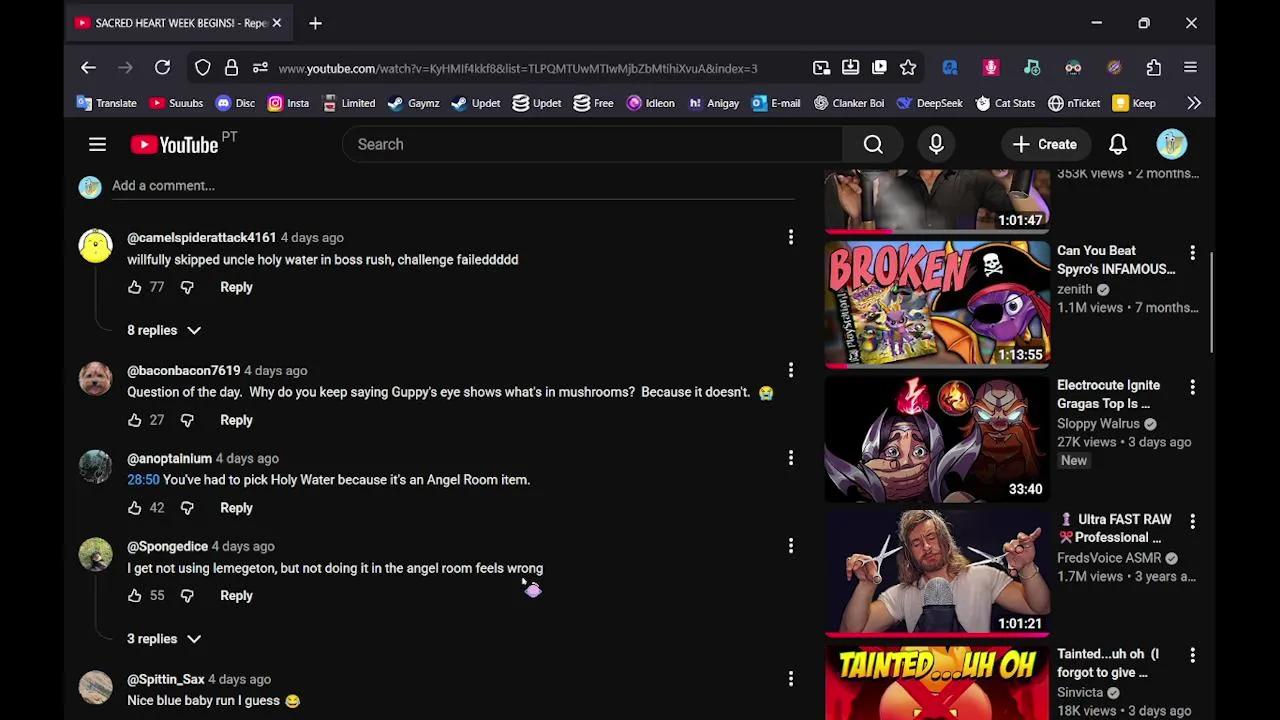Show site security lock info
The height and width of the screenshot is (720, 1280).
point(231,68)
